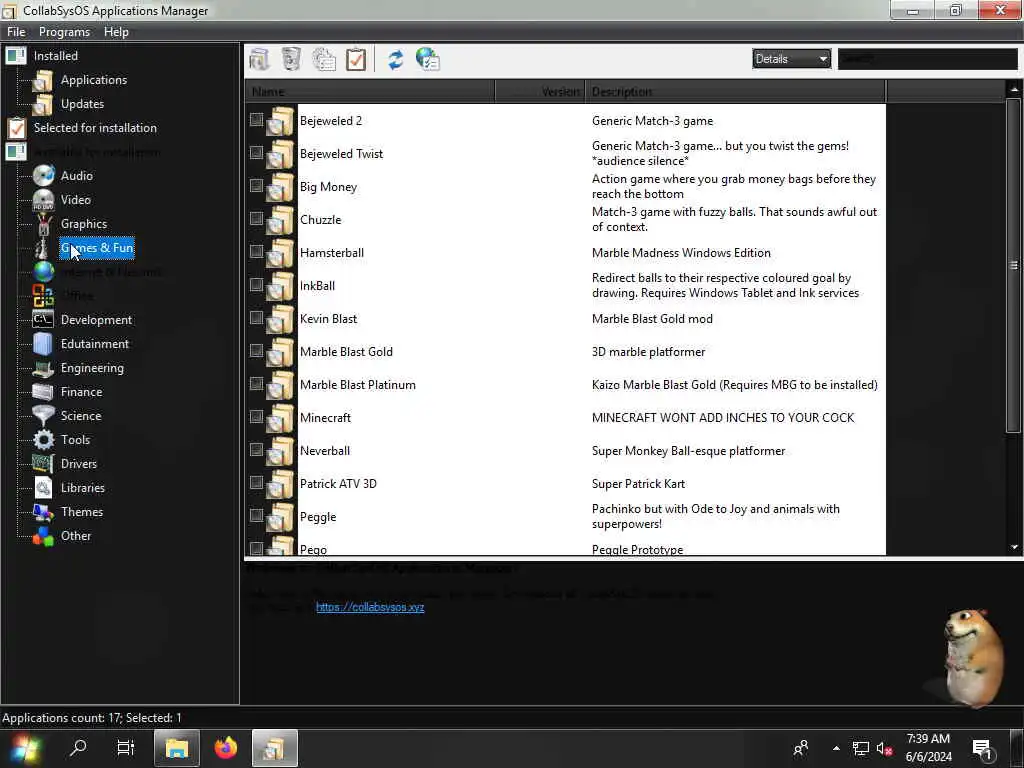Click the Selected for installation clipboard icon
The image size is (1024, 768).
tap(16, 128)
